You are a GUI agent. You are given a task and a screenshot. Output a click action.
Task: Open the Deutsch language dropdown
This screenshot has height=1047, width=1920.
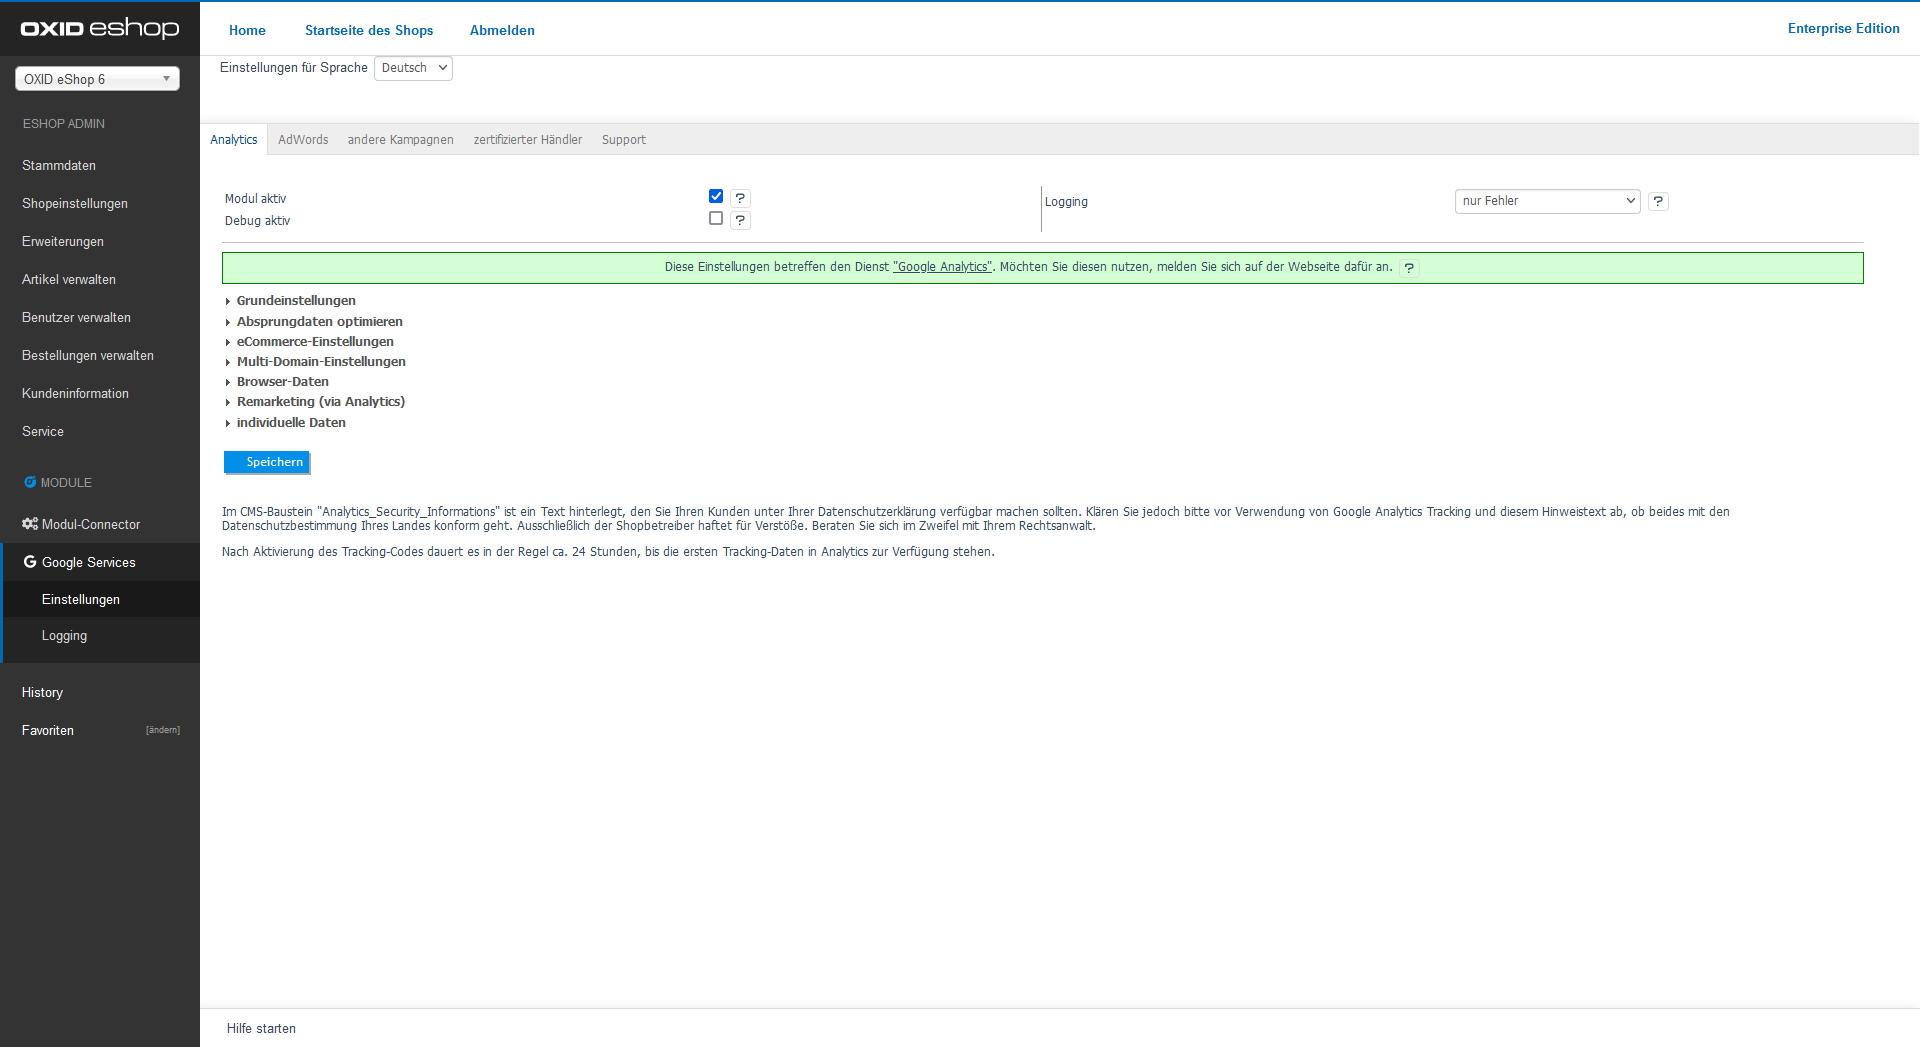tap(413, 68)
